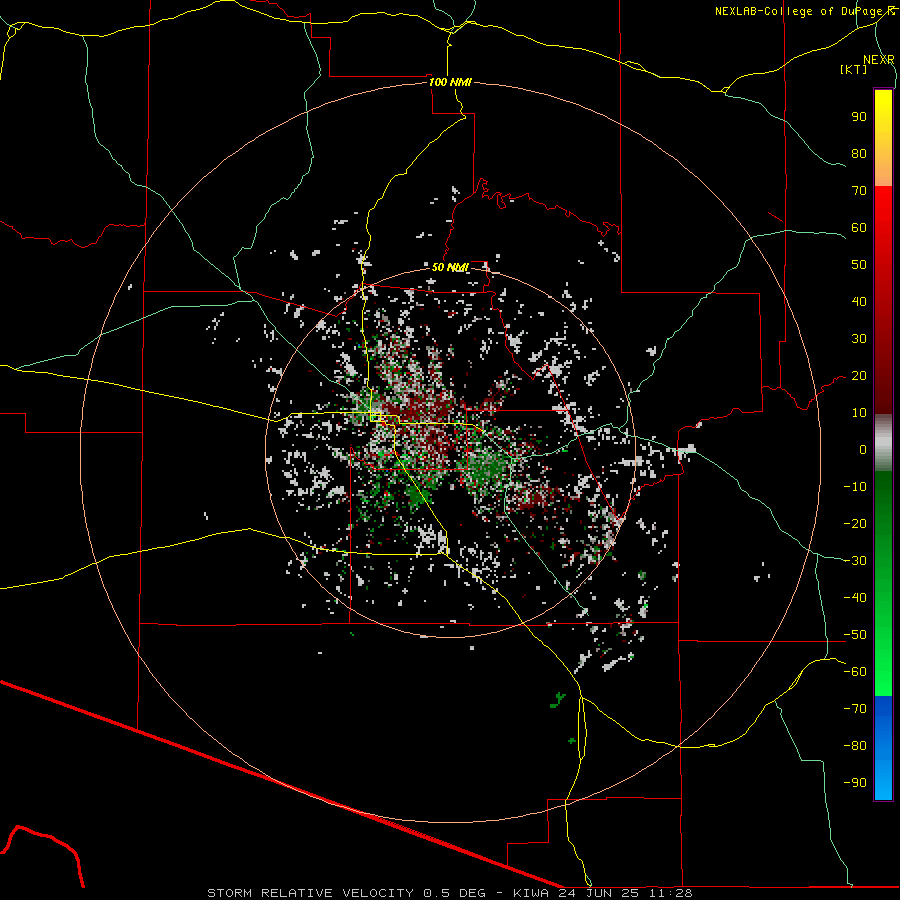
Task: Select the 0 value on the velocity scale
Action: pos(863,449)
